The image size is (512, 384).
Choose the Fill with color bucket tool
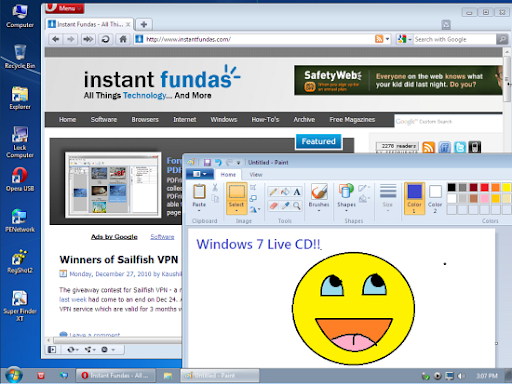click(x=285, y=192)
